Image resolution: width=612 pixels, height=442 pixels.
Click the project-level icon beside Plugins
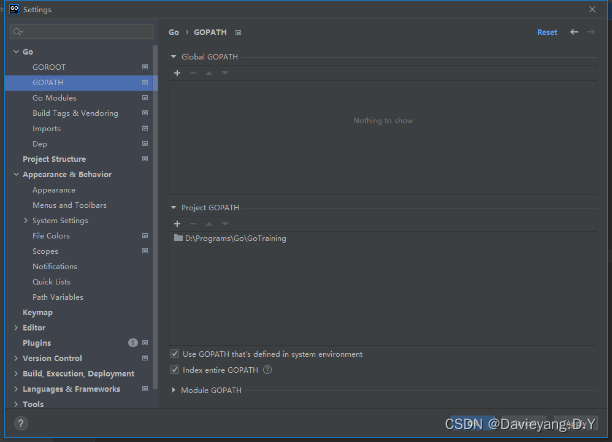click(x=145, y=343)
